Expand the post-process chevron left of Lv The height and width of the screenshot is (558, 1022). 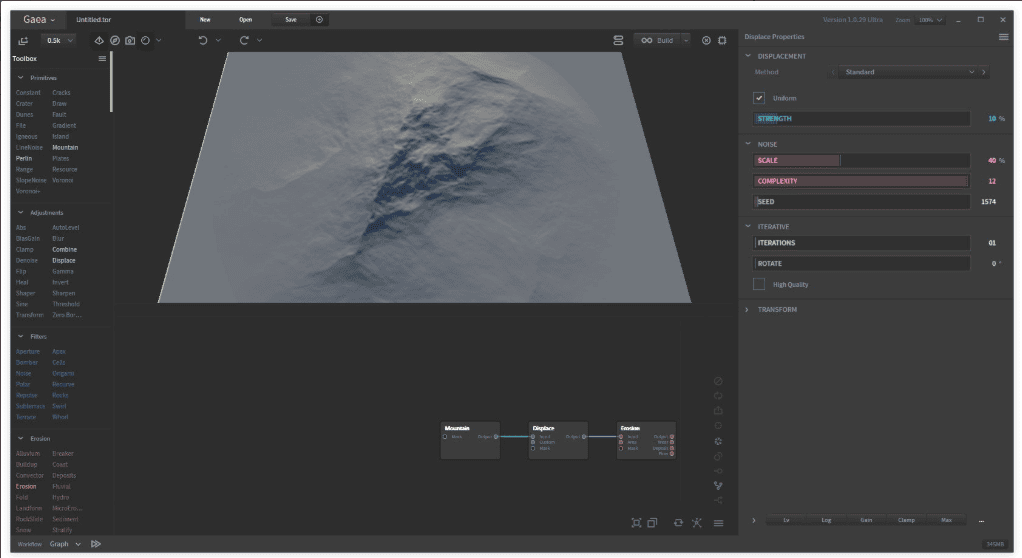click(753, 520)
